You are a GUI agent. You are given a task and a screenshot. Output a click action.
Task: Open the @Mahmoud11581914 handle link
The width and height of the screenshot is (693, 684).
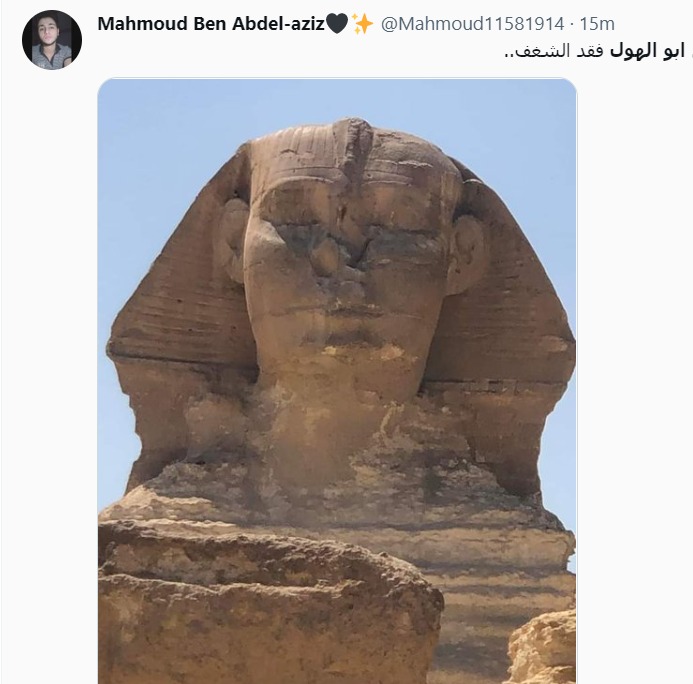[472, 24]
